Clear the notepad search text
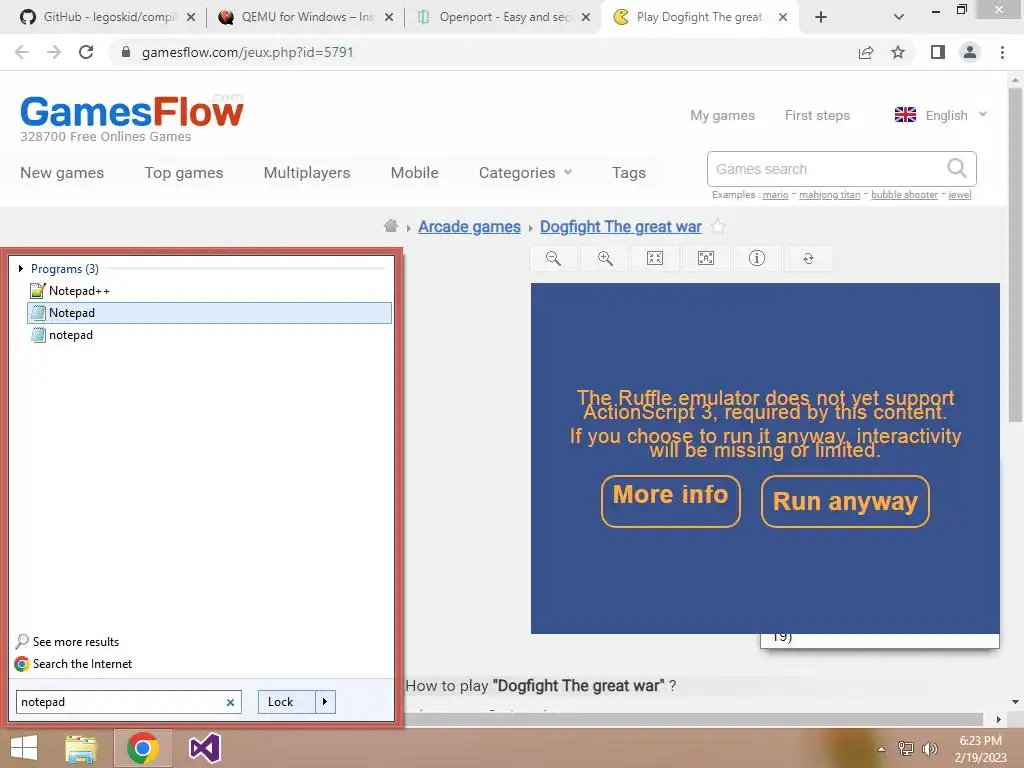1024x768 pixels. (x=230, y=703)
